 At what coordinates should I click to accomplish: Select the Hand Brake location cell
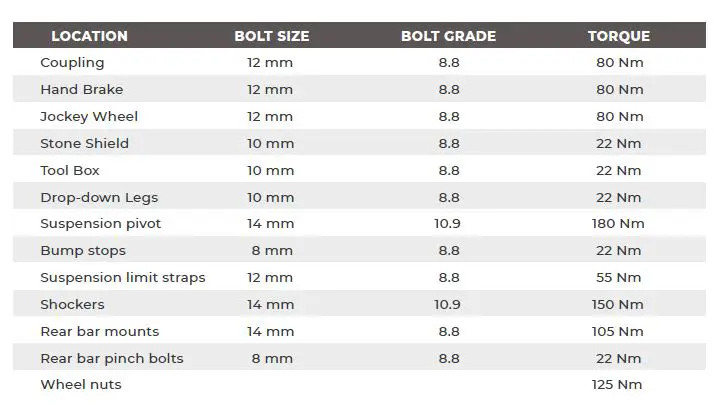coord(82,89)
